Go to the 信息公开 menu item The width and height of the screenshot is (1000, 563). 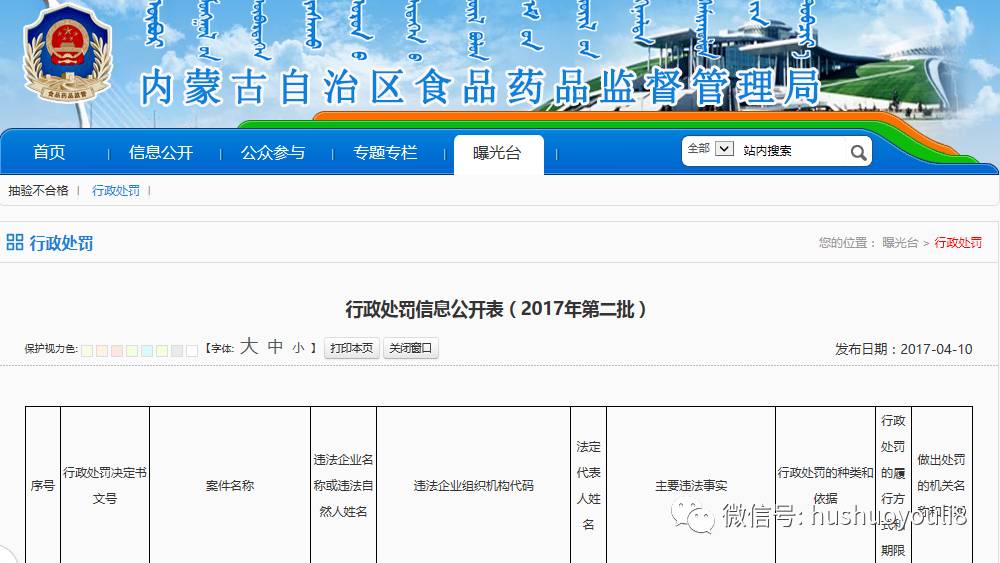tap(161, 153)
